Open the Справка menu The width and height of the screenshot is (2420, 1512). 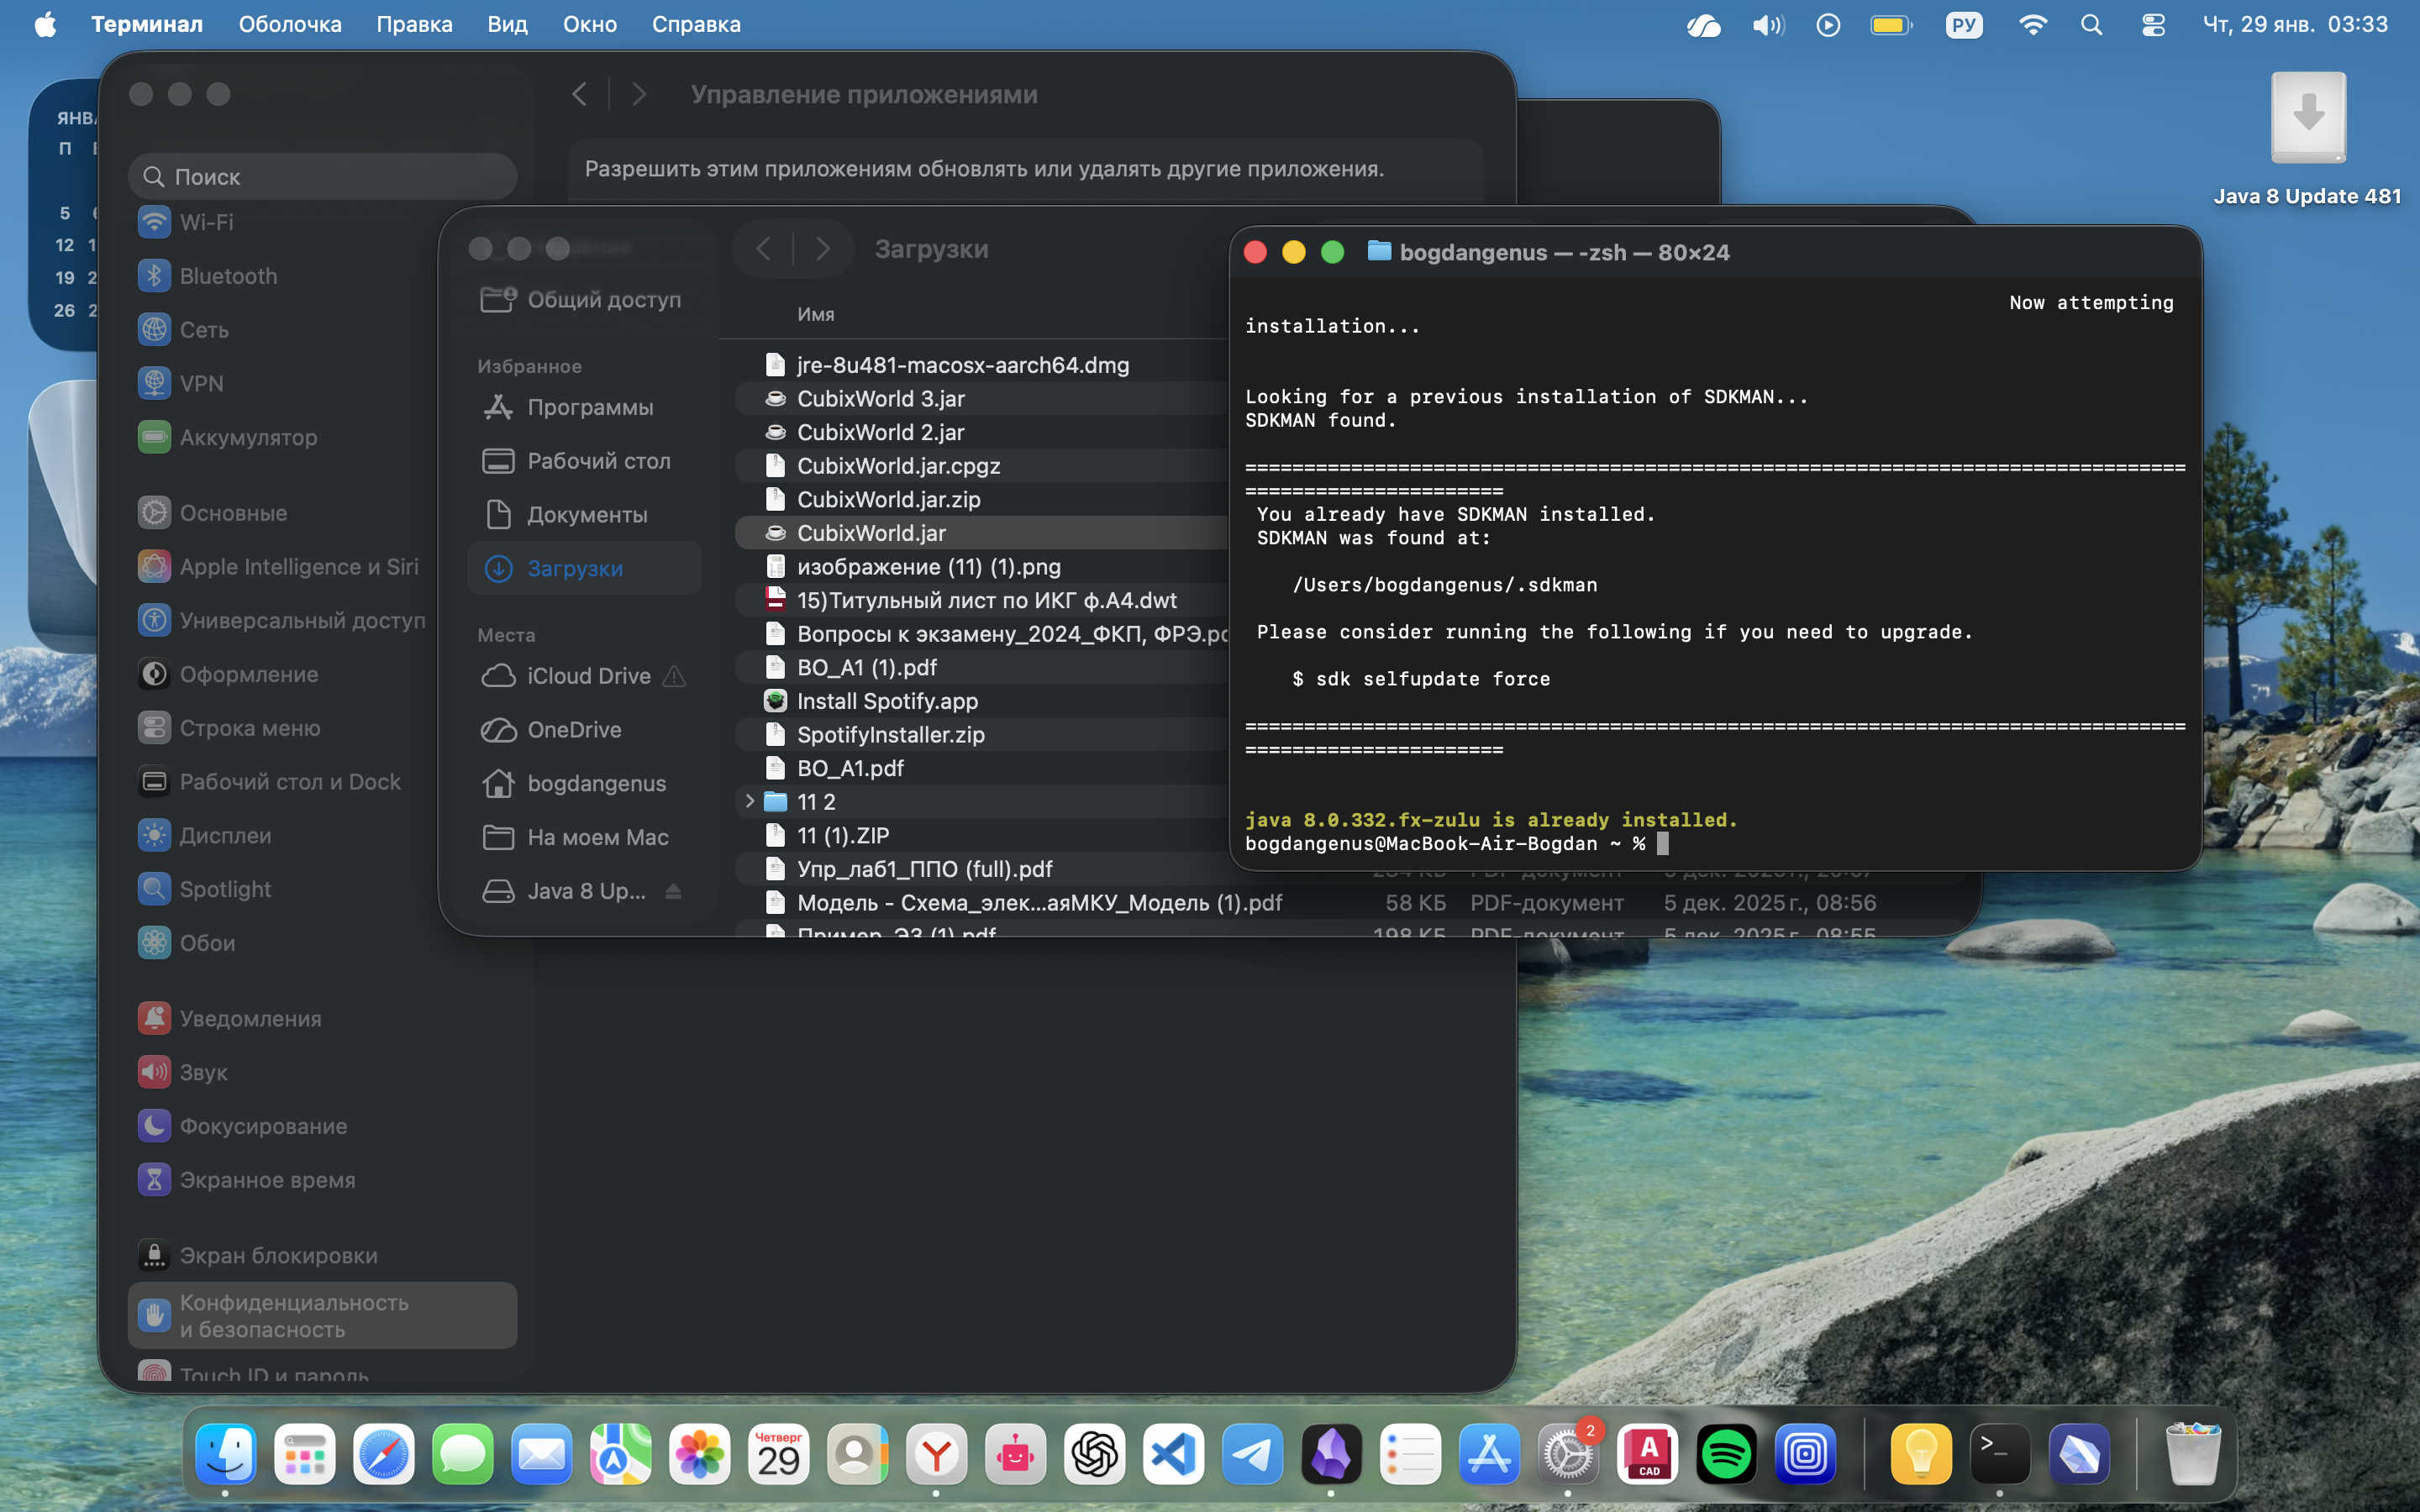pyautogui.click(x=696, y=25)
